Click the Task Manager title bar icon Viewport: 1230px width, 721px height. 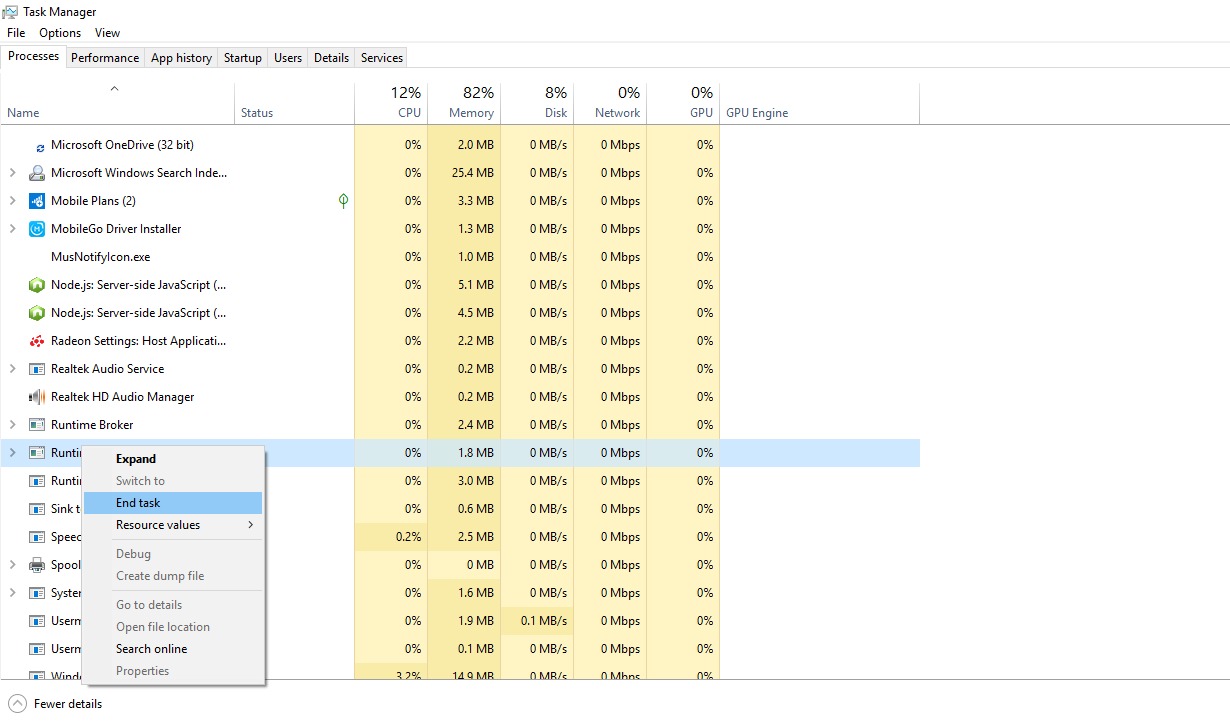point(10,12)
